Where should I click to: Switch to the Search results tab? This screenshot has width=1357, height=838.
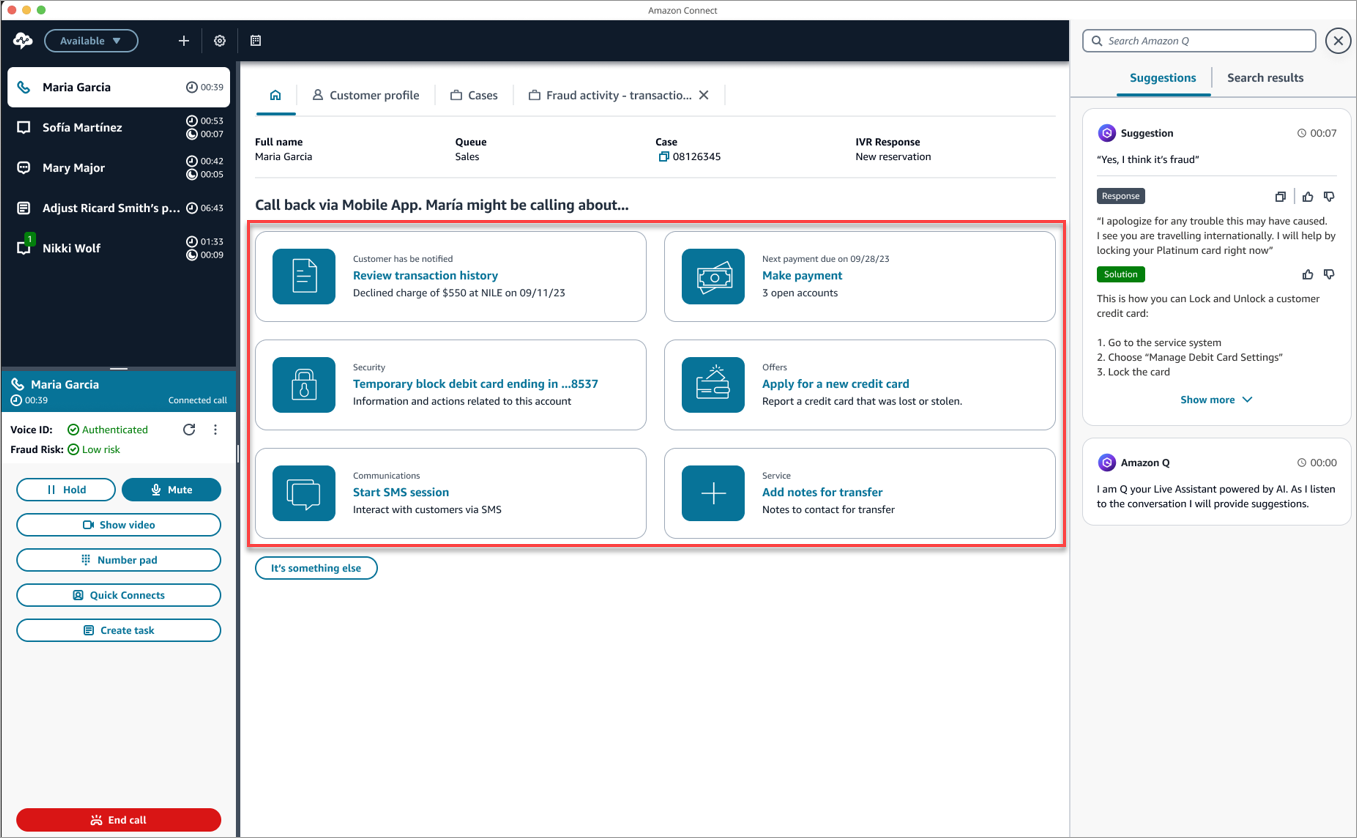click(x=1265, y=78)
